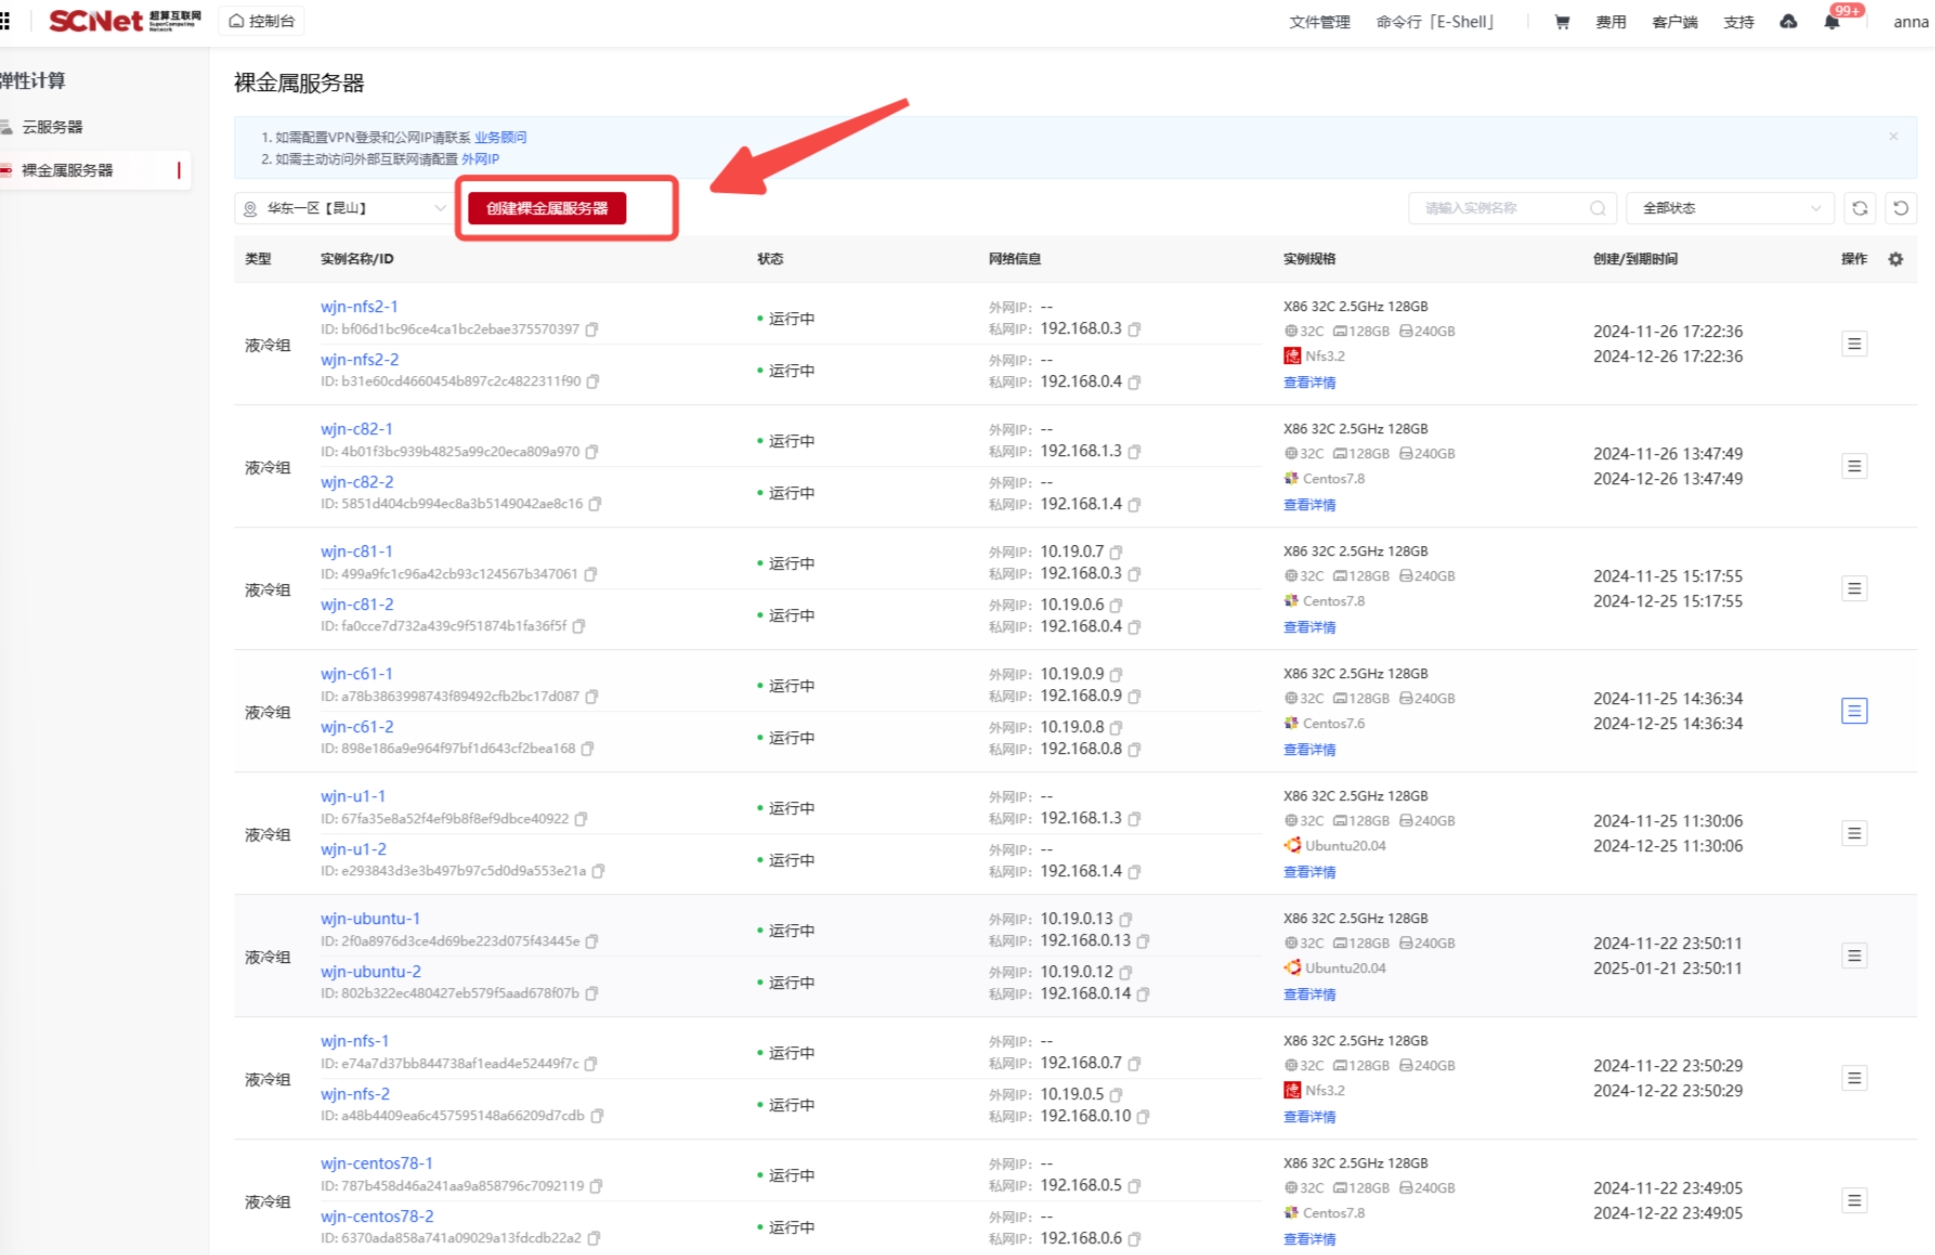
Task: Open 文件管理 in the top menu
Action: click(x=1319, y=22)
